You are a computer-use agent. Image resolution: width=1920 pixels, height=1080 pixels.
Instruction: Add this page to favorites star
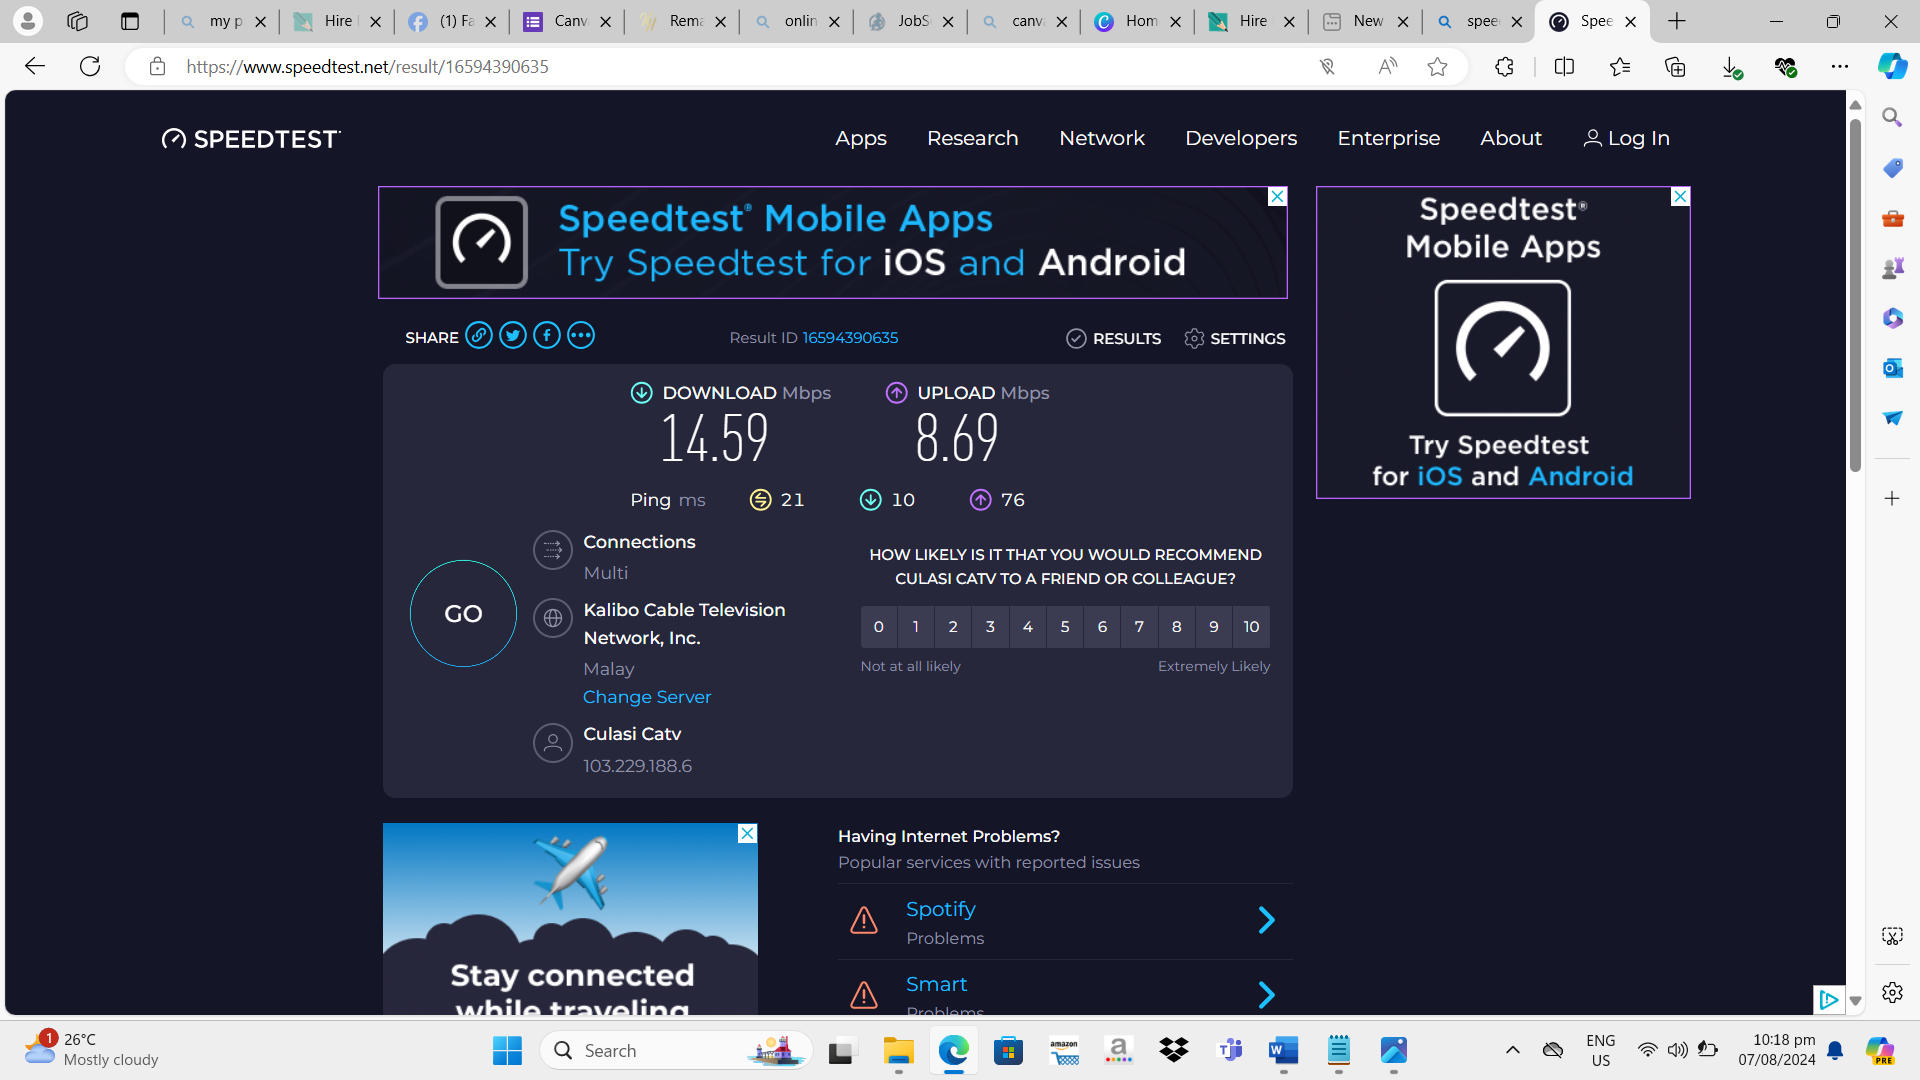tap(1437, 67)
